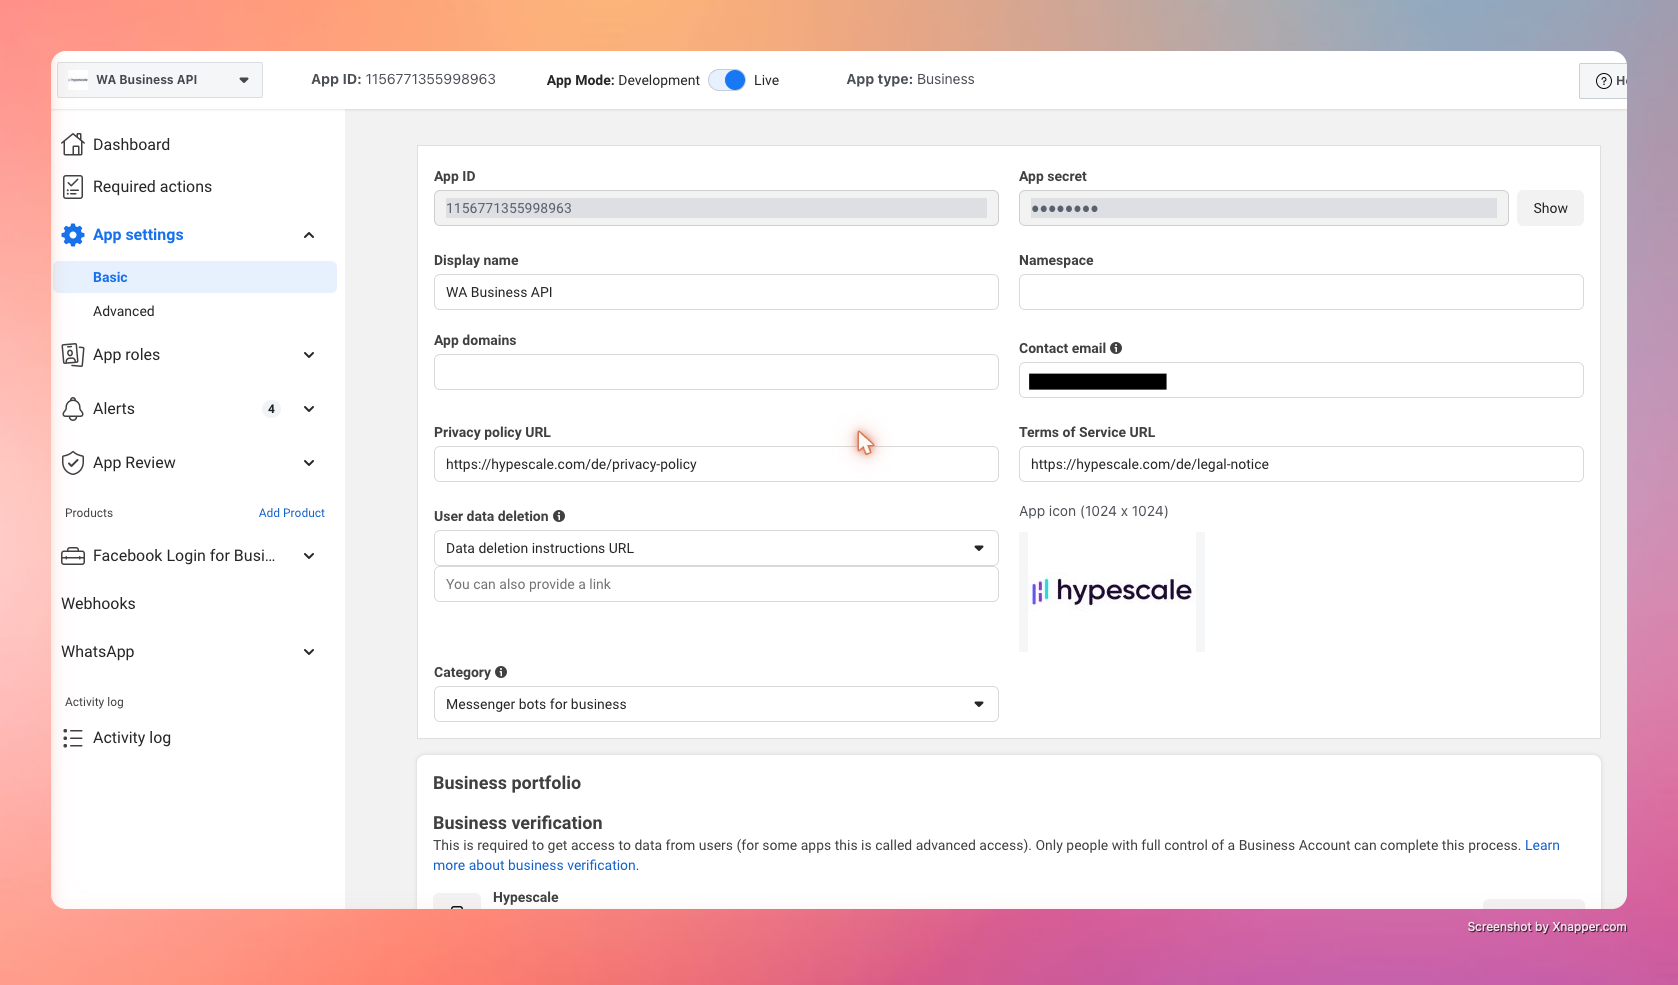Viewport: 1678px width, 985px height.
Task: Go to Required actions
Action: click(x=152, y=187)
